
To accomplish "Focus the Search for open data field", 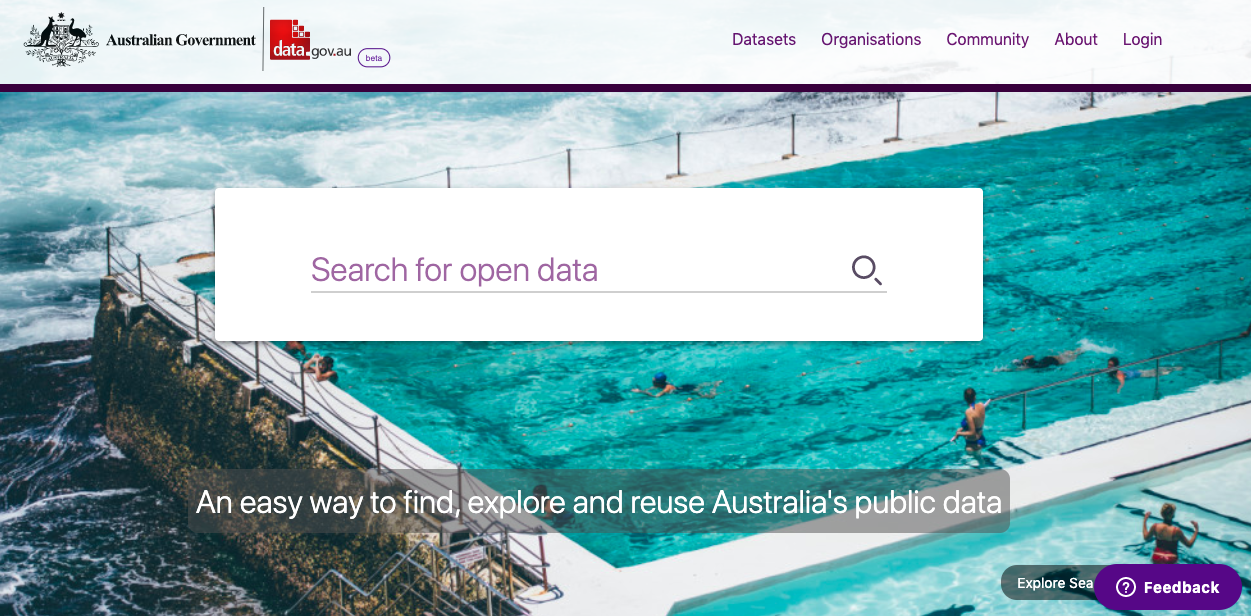I will click(x=578, y=270).
